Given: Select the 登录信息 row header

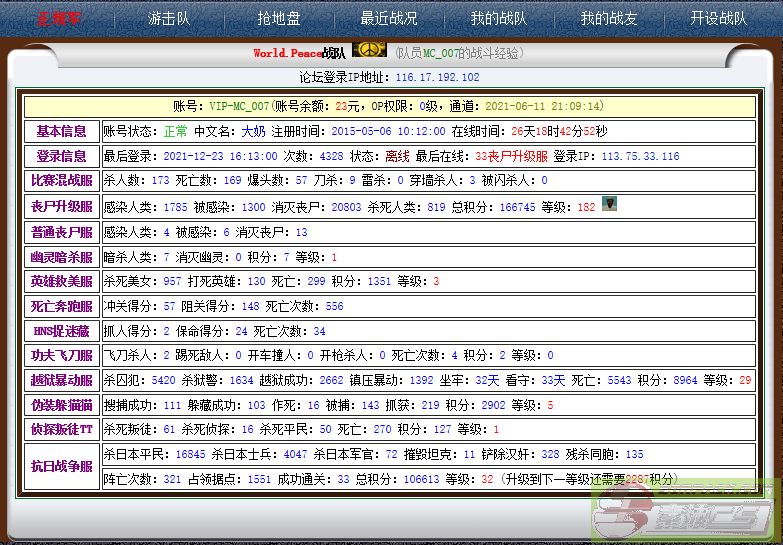Looking at the screenshot, I should [61, 156].
